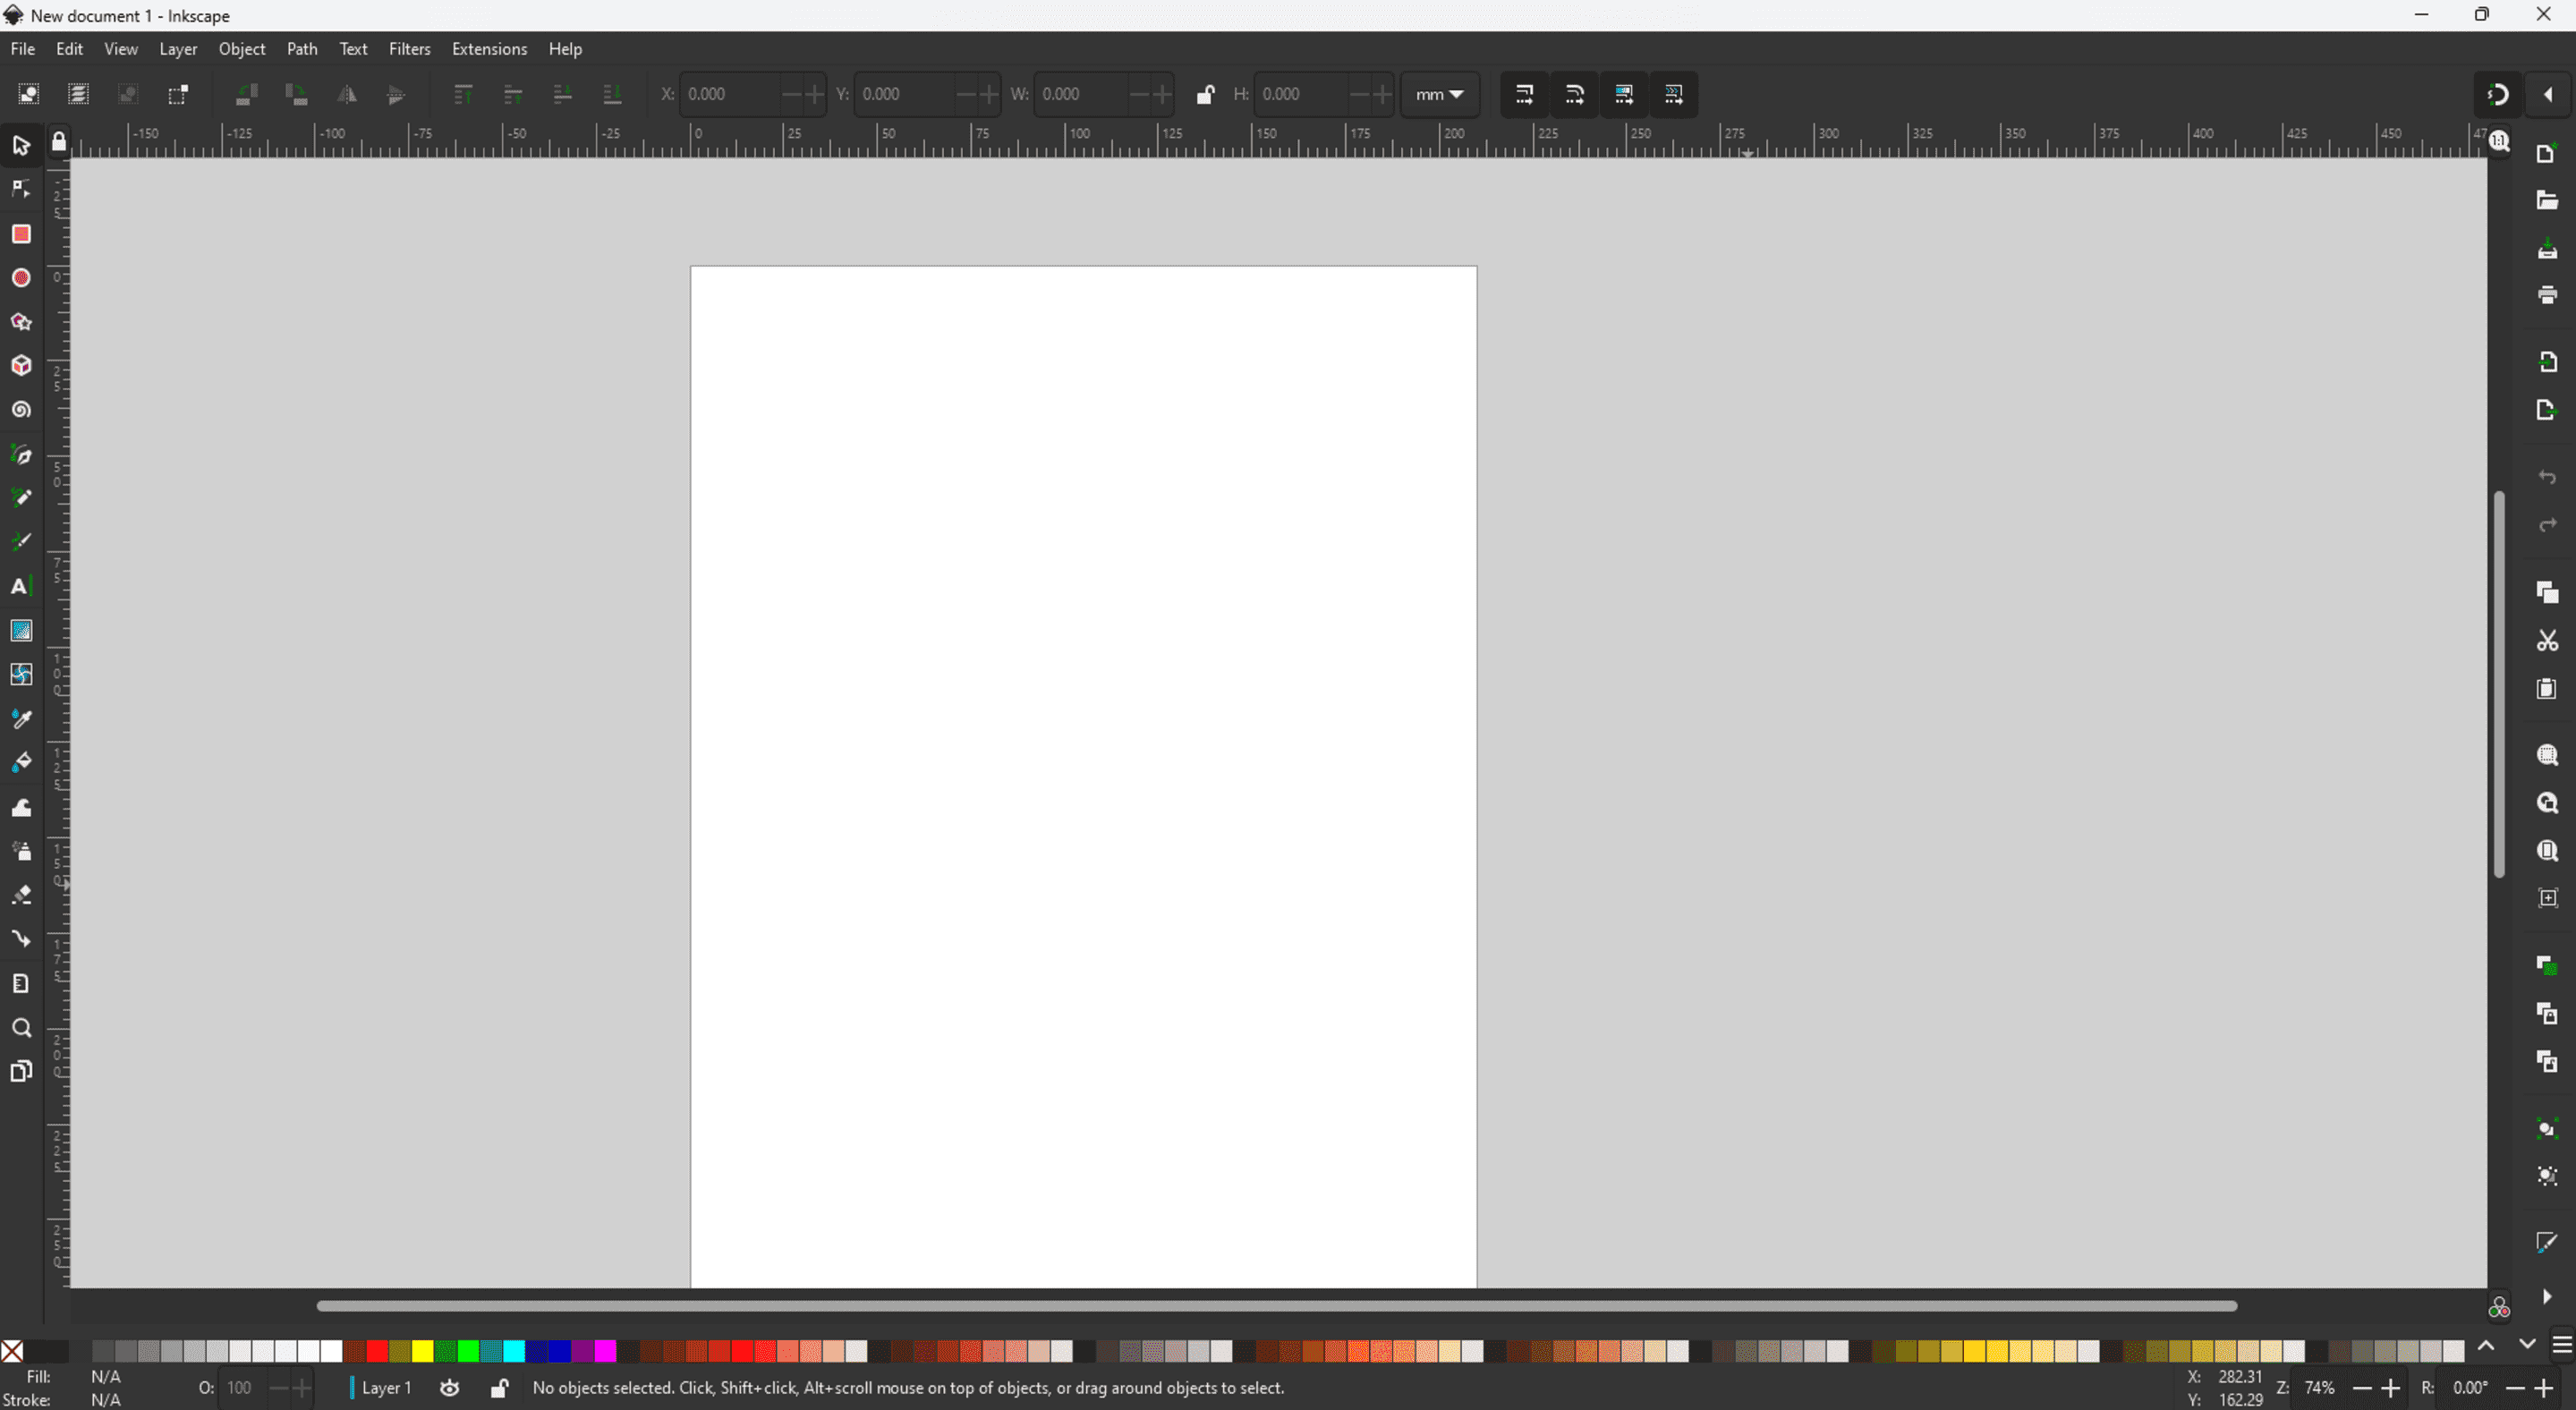
Task: Open the Extensions menu
Action: point(489,49)
